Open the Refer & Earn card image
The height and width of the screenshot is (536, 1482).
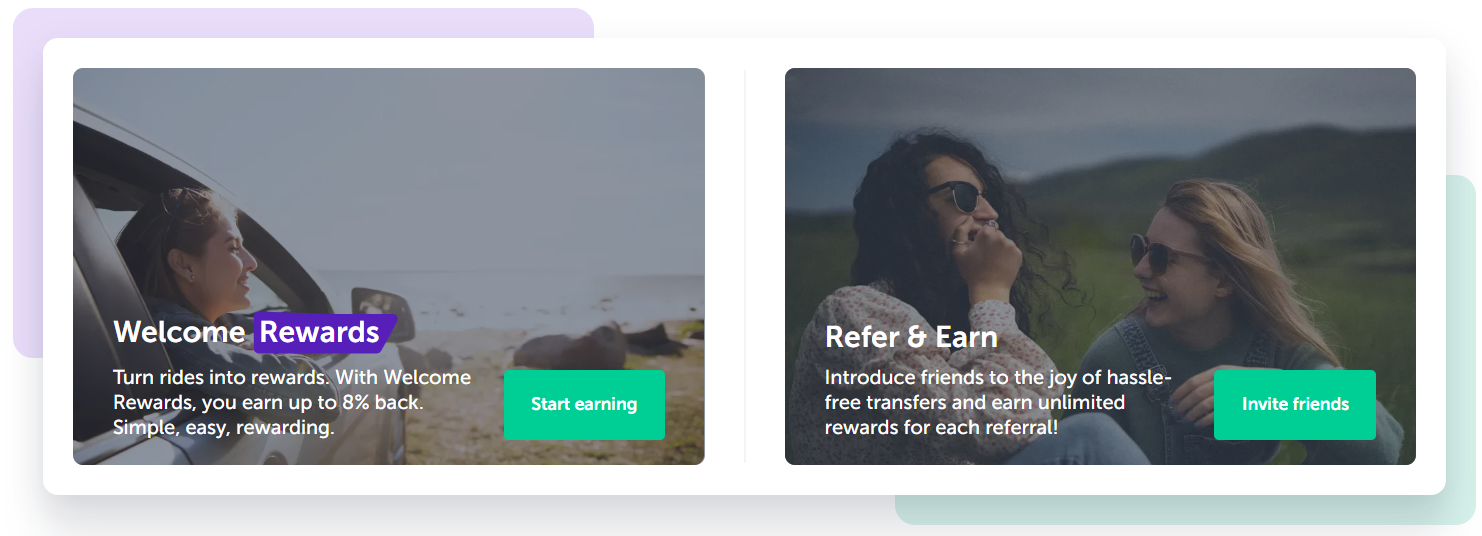pos(1100,266)
